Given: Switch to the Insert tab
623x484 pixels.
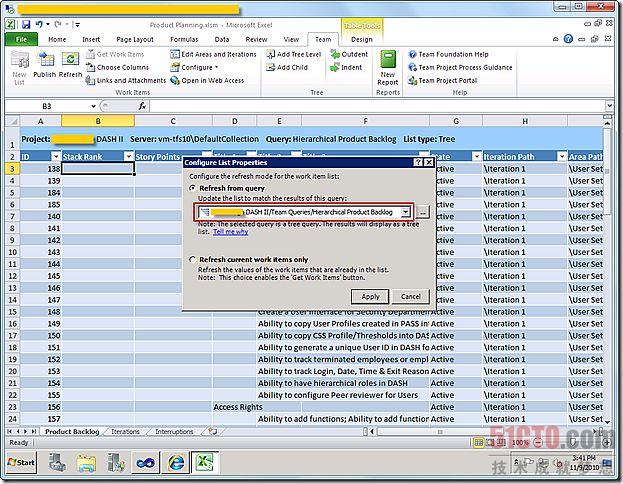Looking at the screenshot, I should (91, 39).
